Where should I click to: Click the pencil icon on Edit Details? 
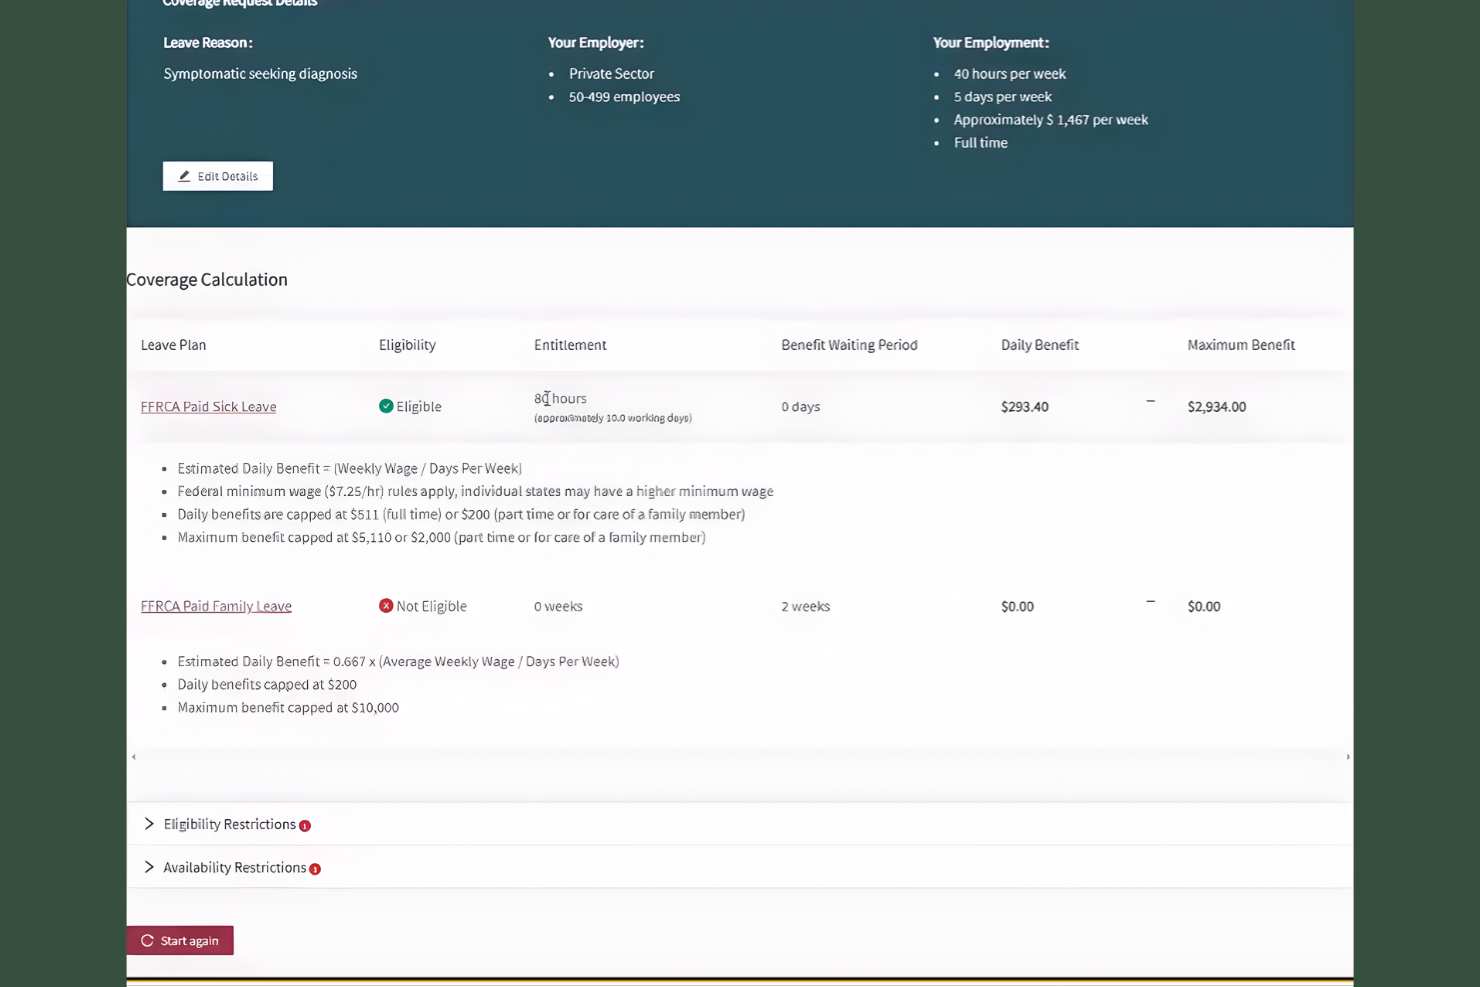pyautogui.click(x=184, y=175)
